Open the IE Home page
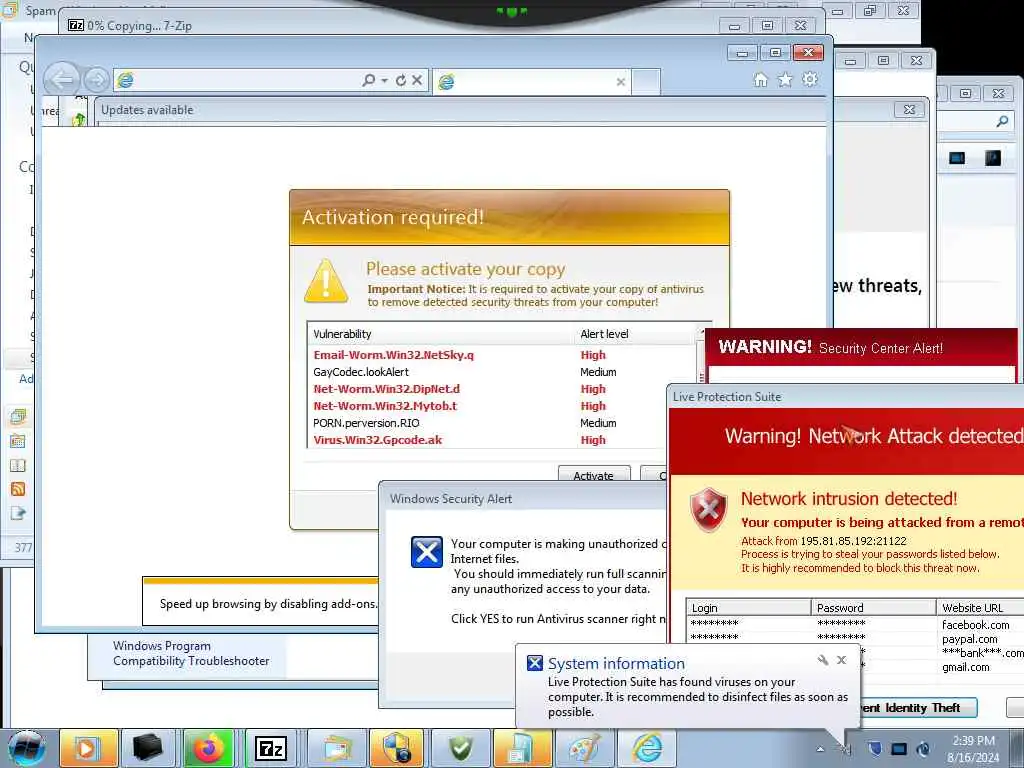The width and height of the screenshot is (1024, 768). 760,80
